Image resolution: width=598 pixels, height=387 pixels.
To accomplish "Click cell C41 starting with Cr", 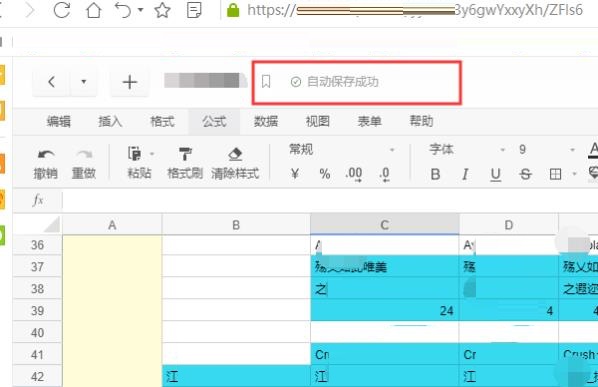I will tap(385, 355).
